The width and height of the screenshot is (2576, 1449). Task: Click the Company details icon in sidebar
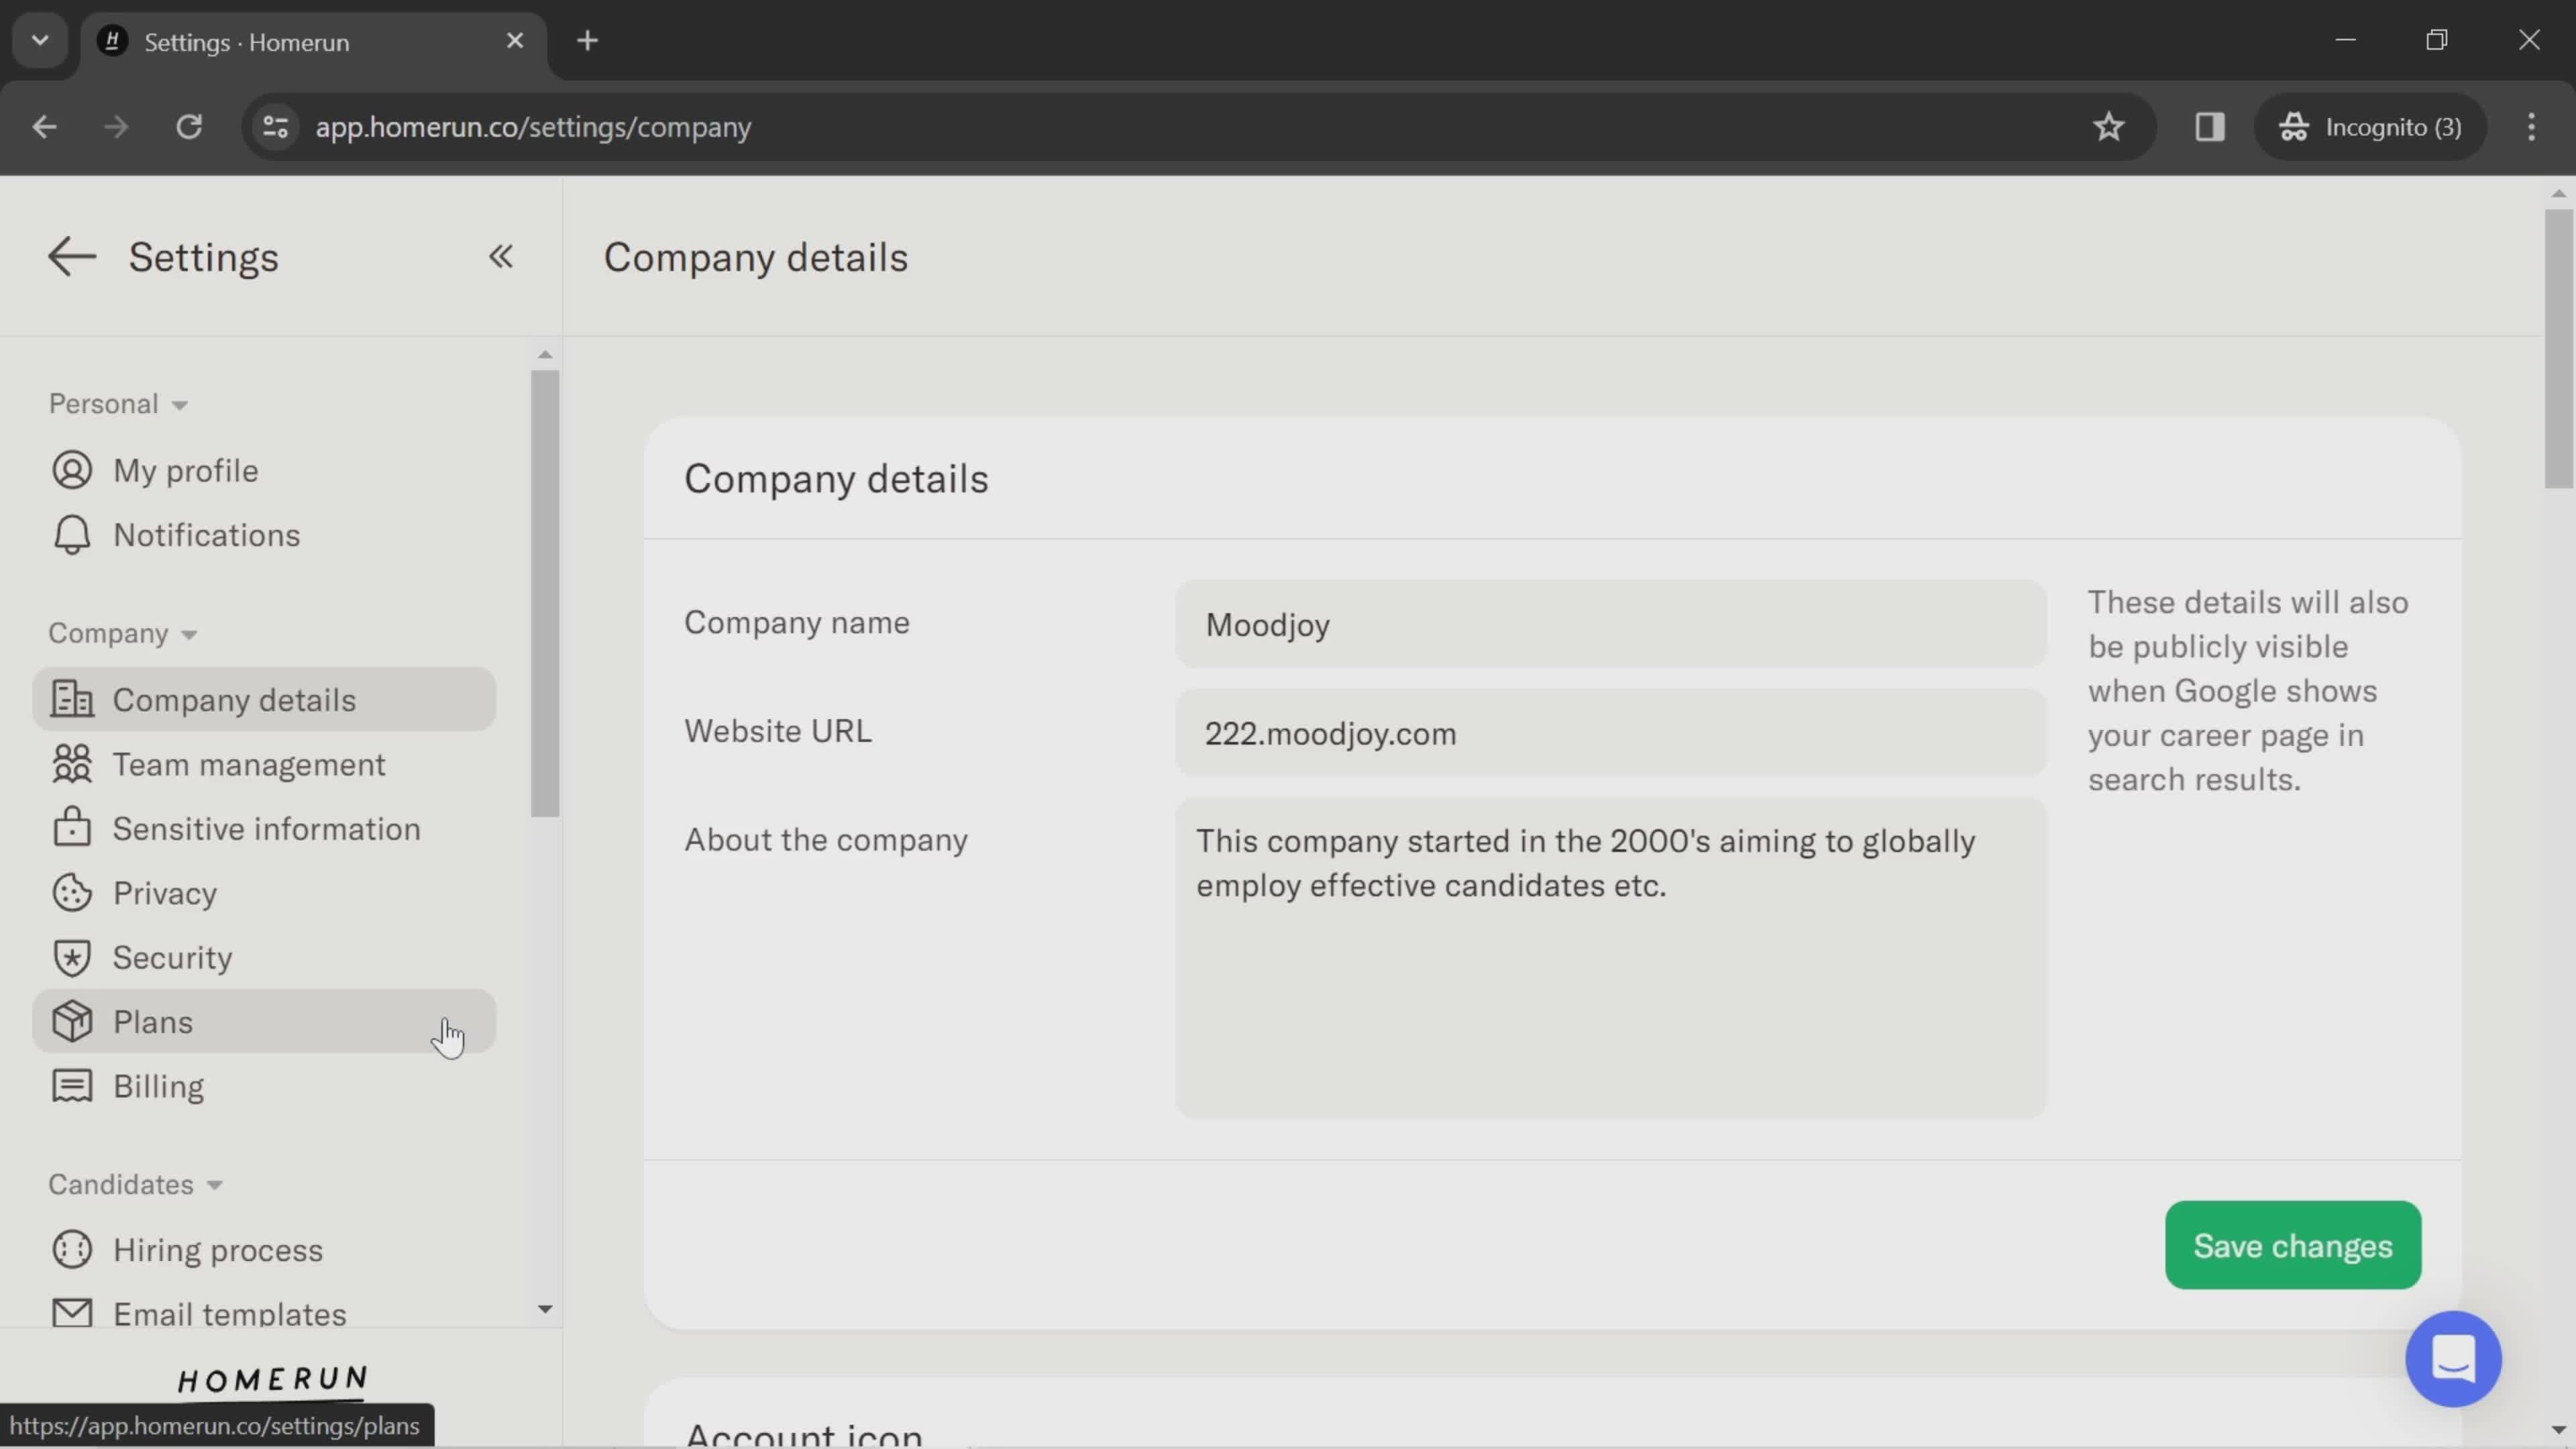click(67, 699)
